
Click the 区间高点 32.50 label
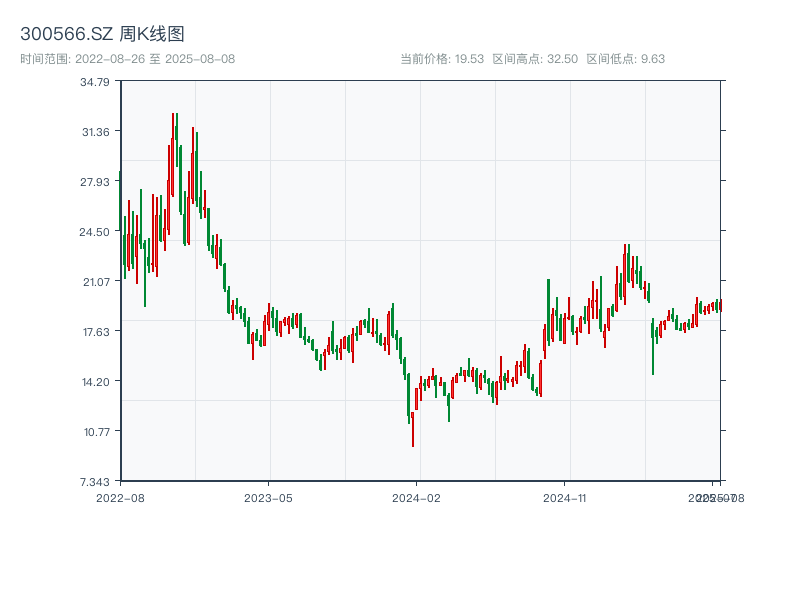click(x=535, y=59)
